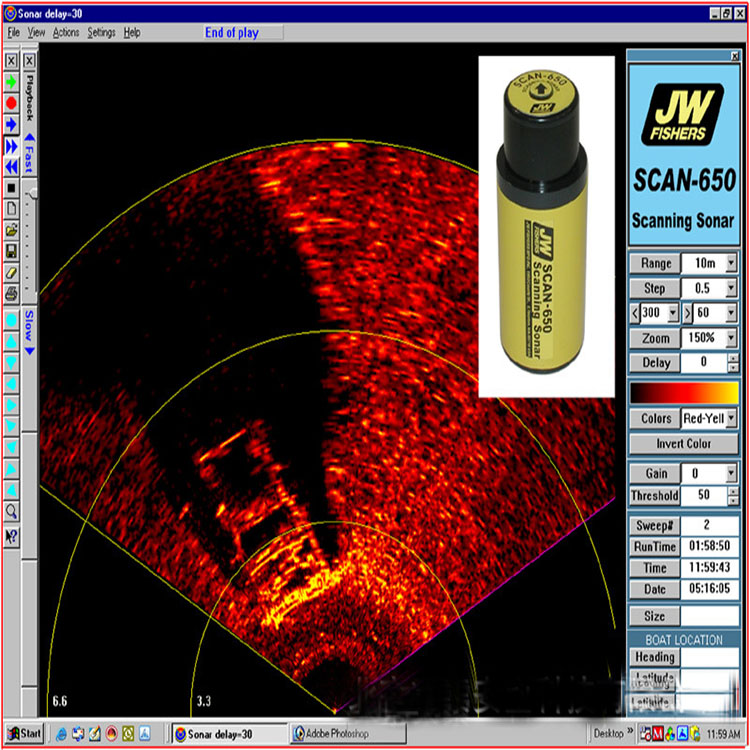Image resolution: width=750 pixels, height=750 pixels.
Task: Expand the Range dropdown showing 10m
Action: pyautogui.click(x=732, y=263)
